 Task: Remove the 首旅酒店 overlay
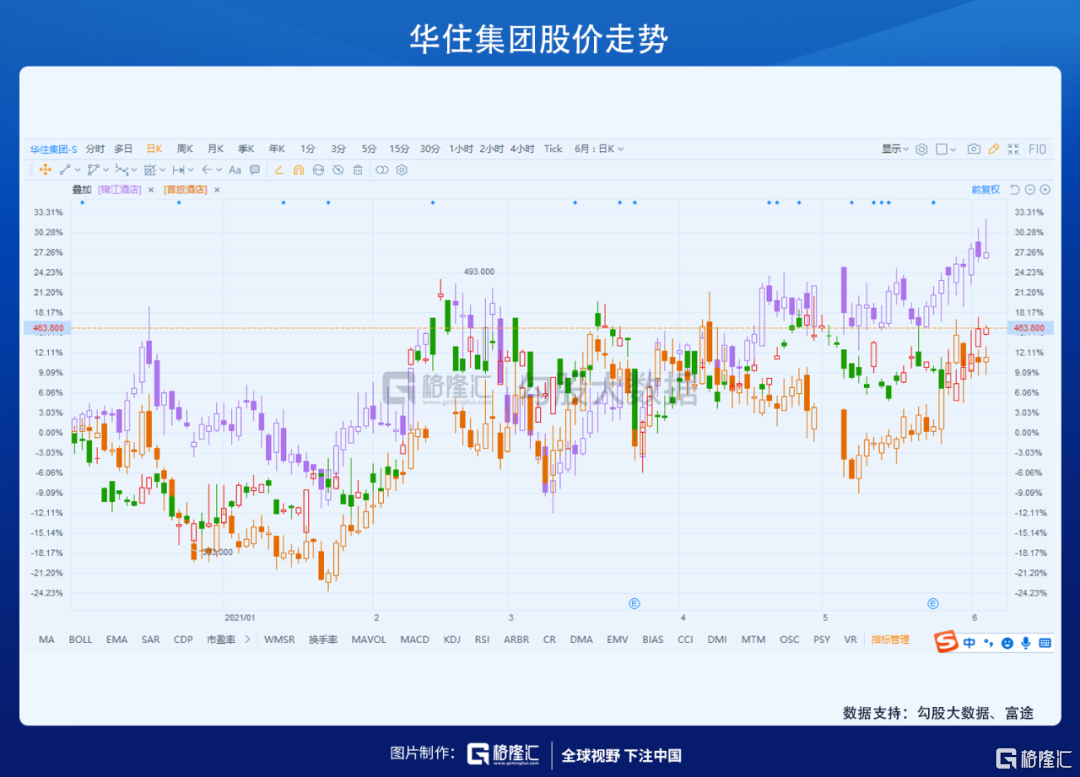[217, 189]
